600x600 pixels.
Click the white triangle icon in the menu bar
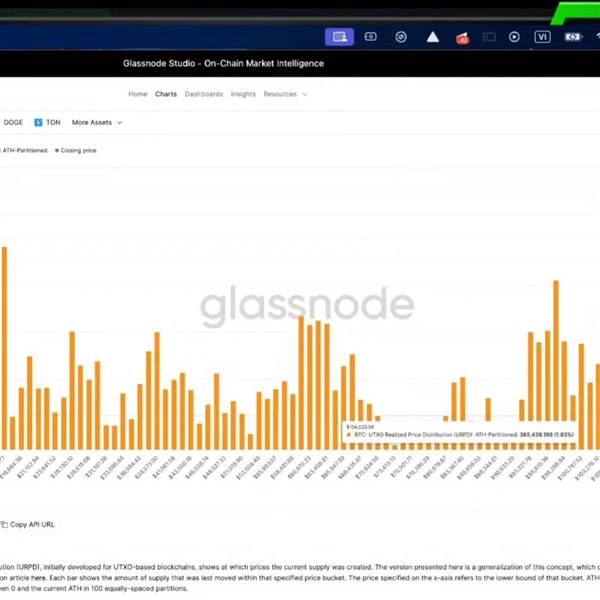(432, 37)
